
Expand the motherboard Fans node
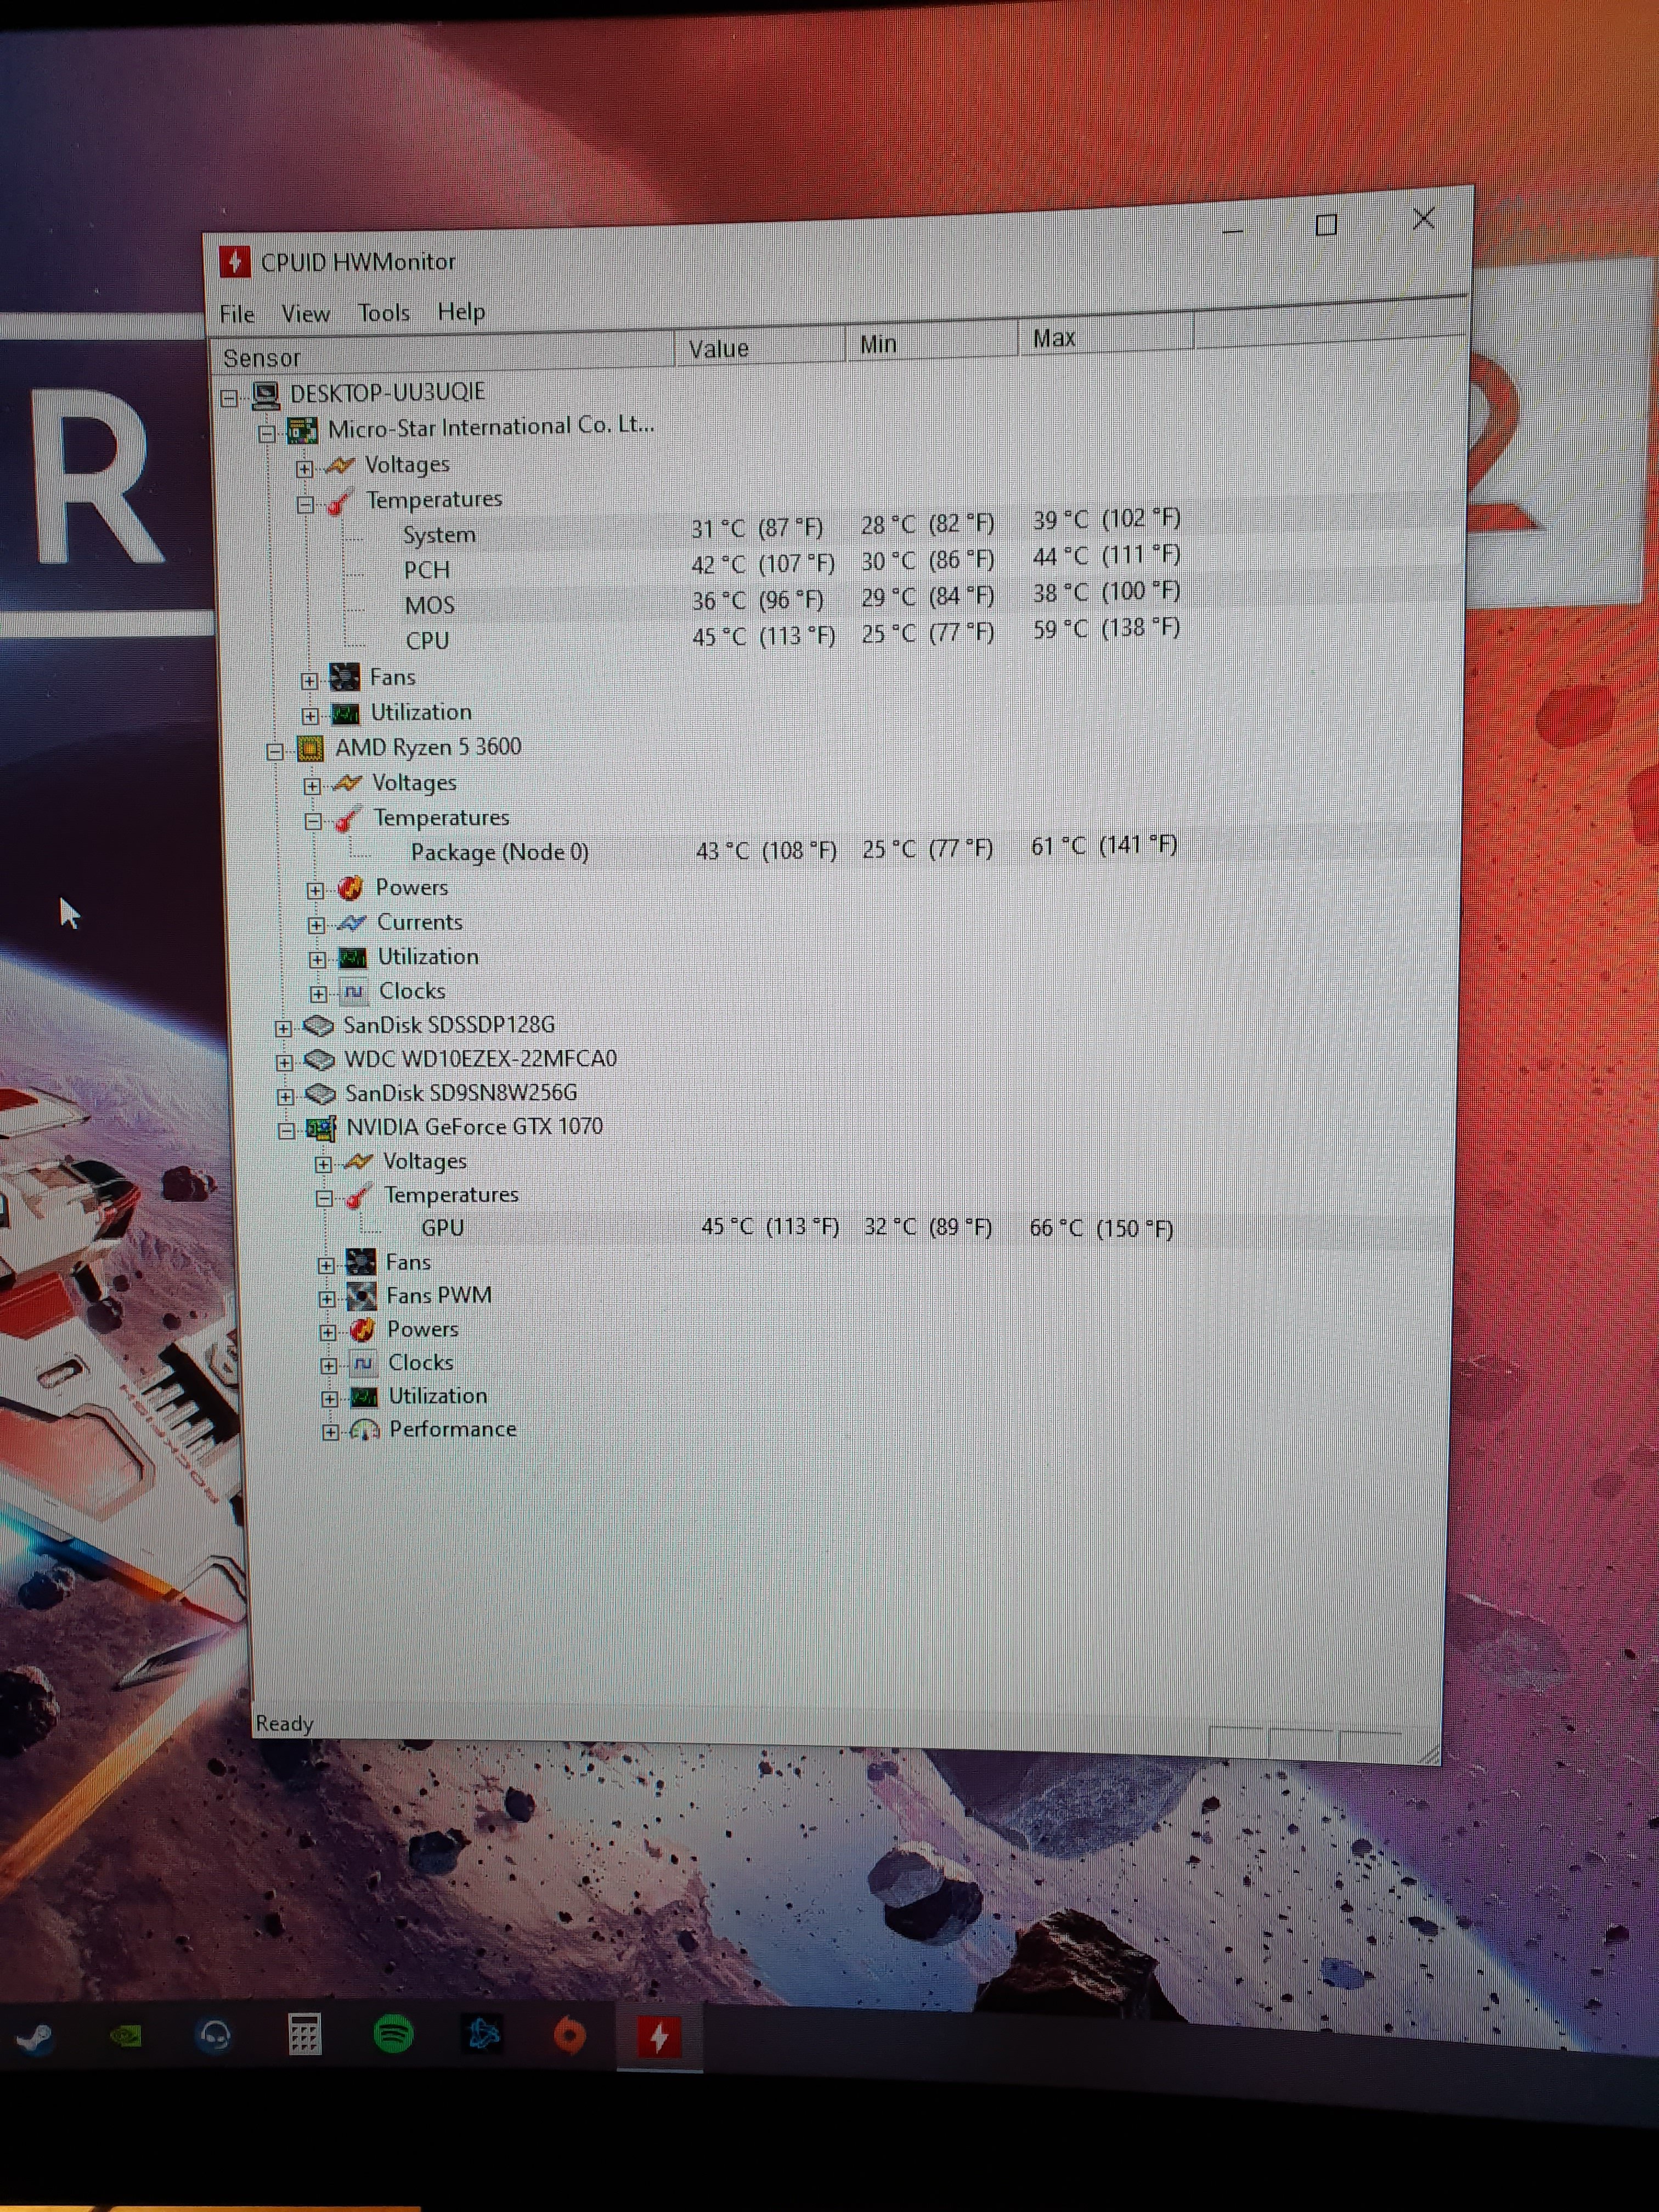[x=309, y=681]
